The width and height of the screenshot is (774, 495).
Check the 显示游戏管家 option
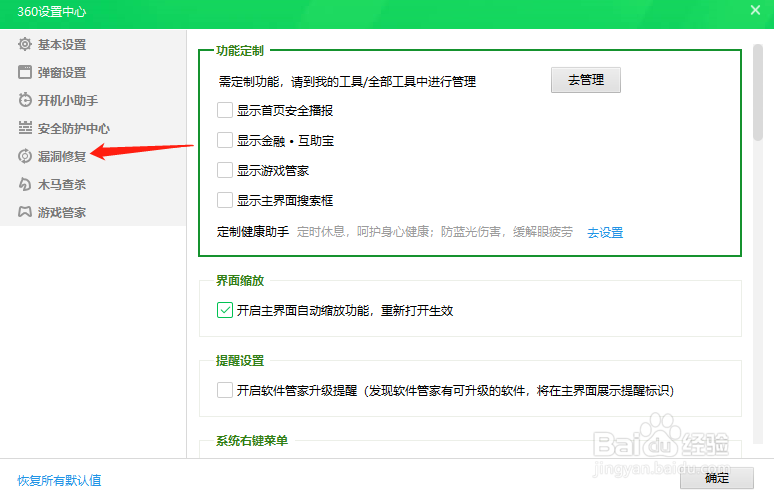[225, 170]
